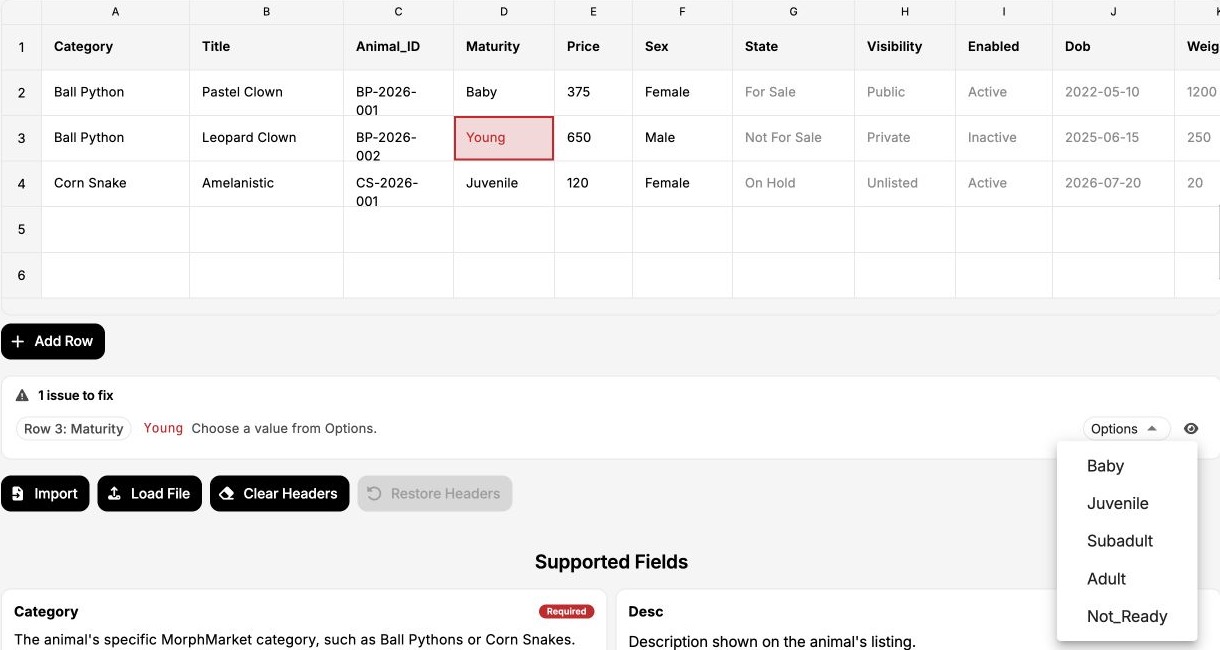Choose Not_Ready from the options list
The image size is (1220, 650).
click(x=1127, y=616)
